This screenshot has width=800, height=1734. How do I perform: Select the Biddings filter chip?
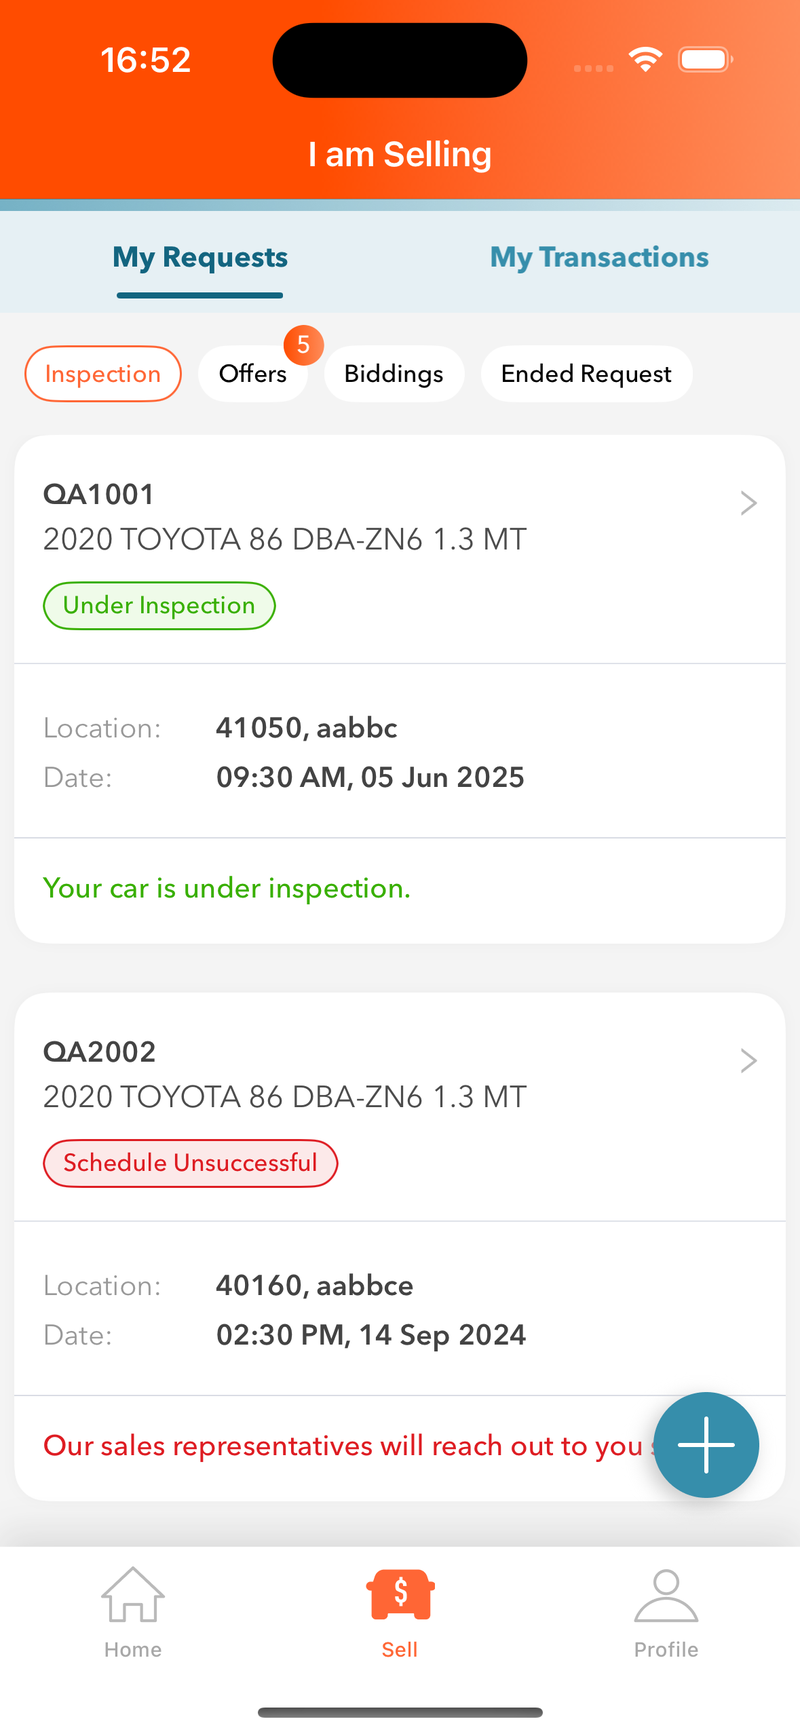click(x=394, y=374)
